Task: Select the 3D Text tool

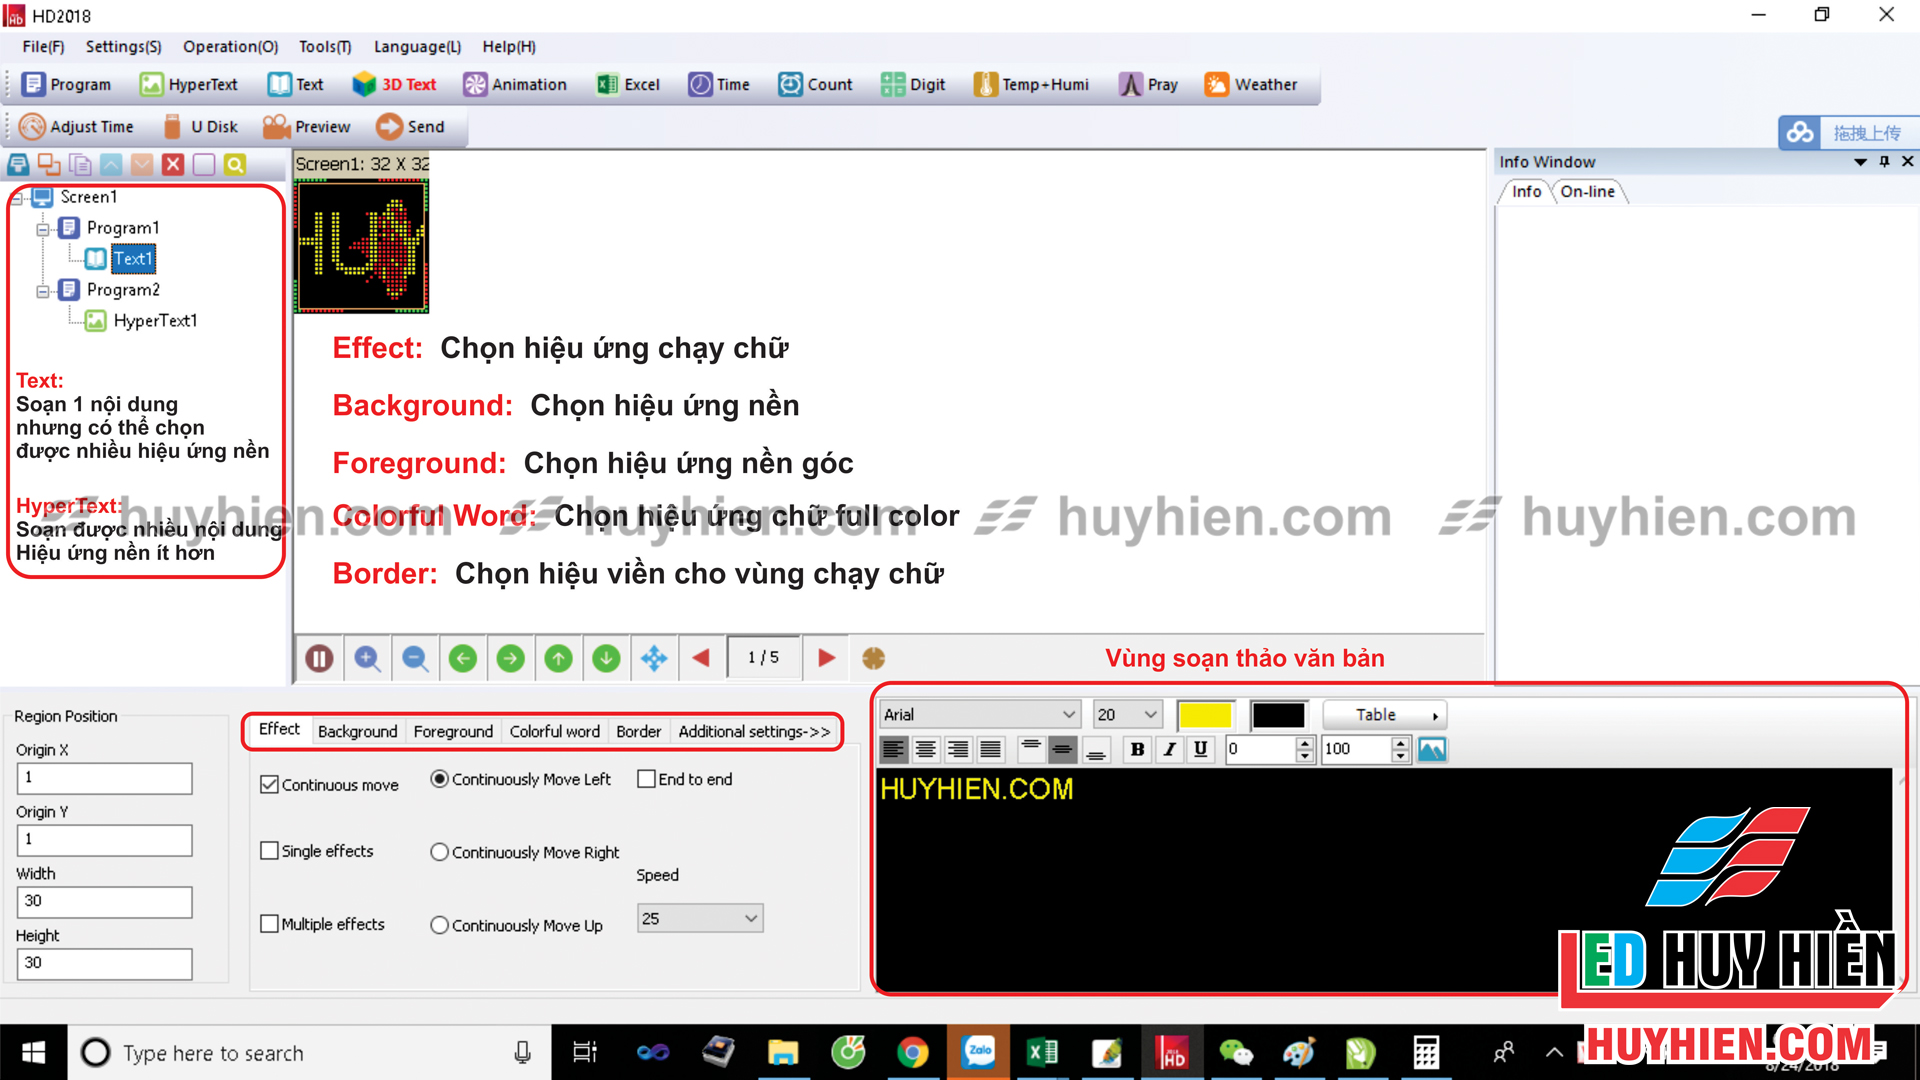Action: pyautogui.click(x=394, y=84)
